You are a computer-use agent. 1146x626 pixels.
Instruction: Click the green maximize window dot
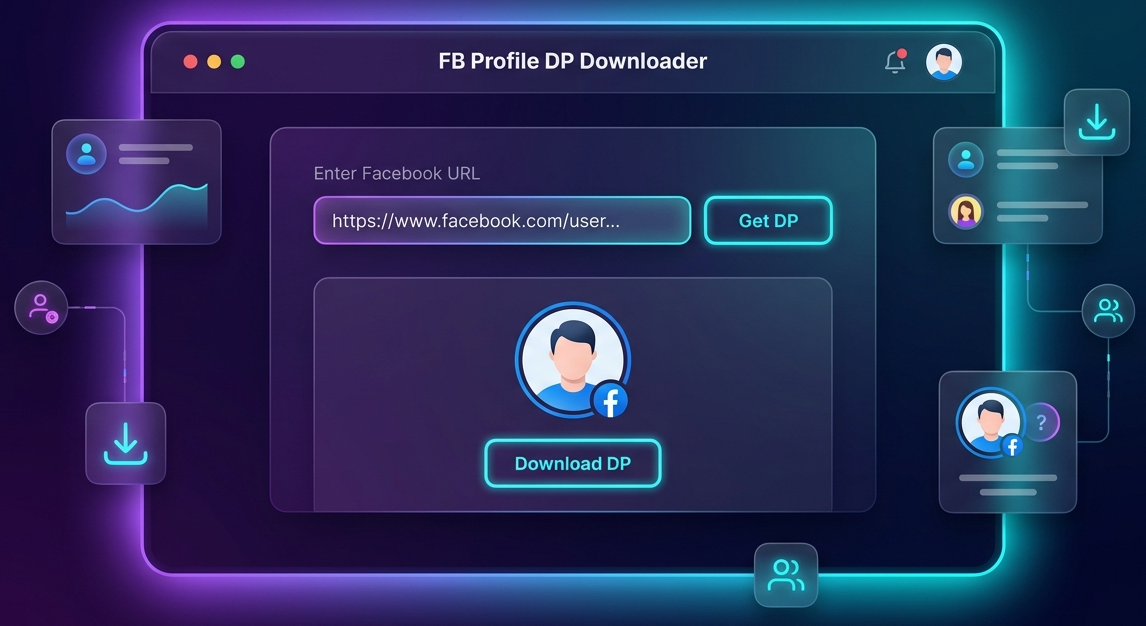[x=238, y=61]
